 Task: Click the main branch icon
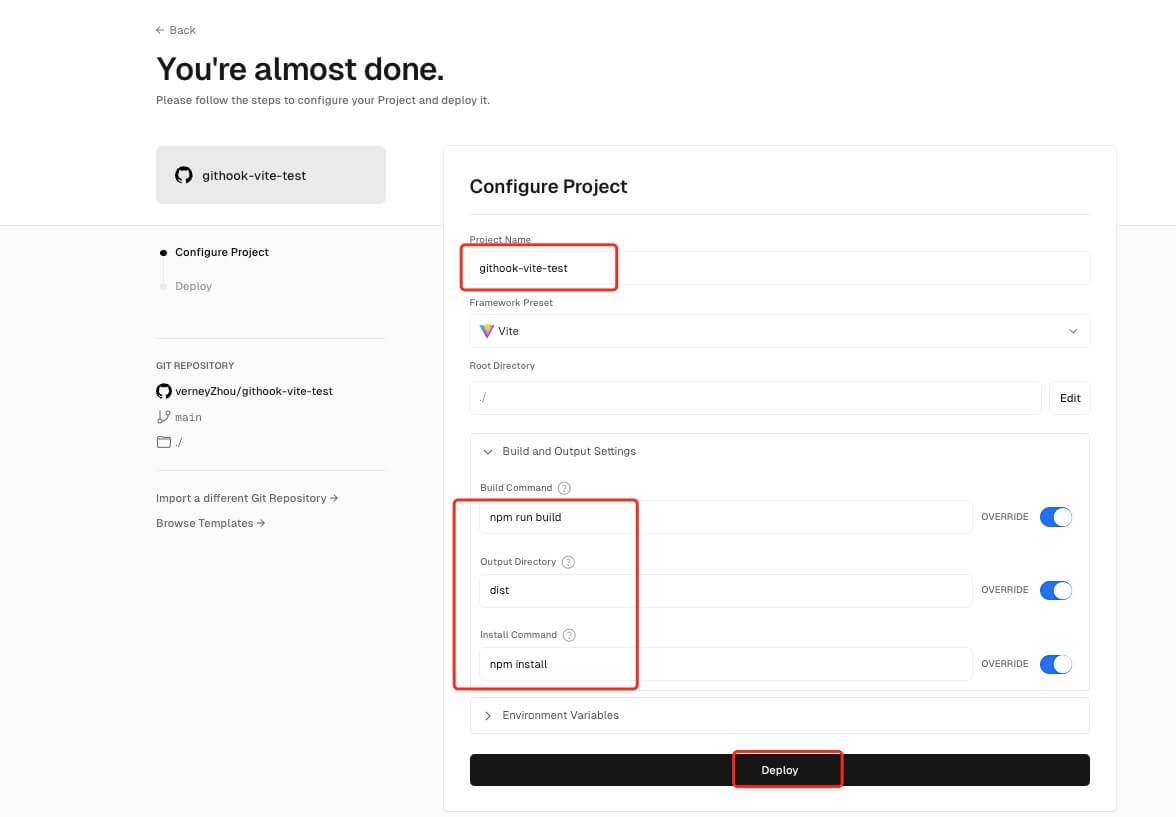(164, 417)
